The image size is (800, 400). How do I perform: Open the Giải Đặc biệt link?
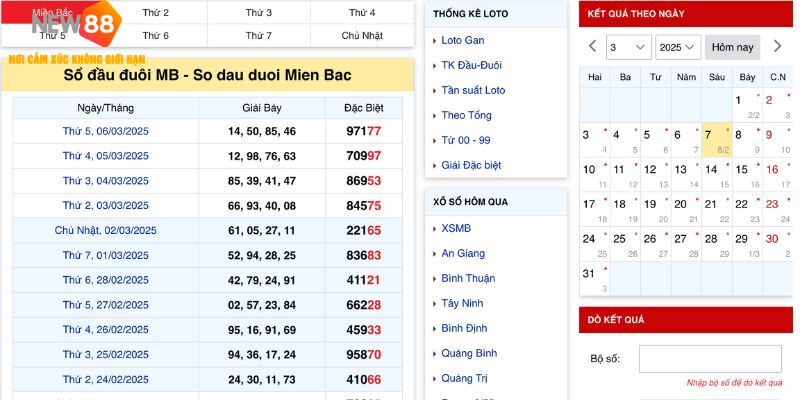(471, 165)
